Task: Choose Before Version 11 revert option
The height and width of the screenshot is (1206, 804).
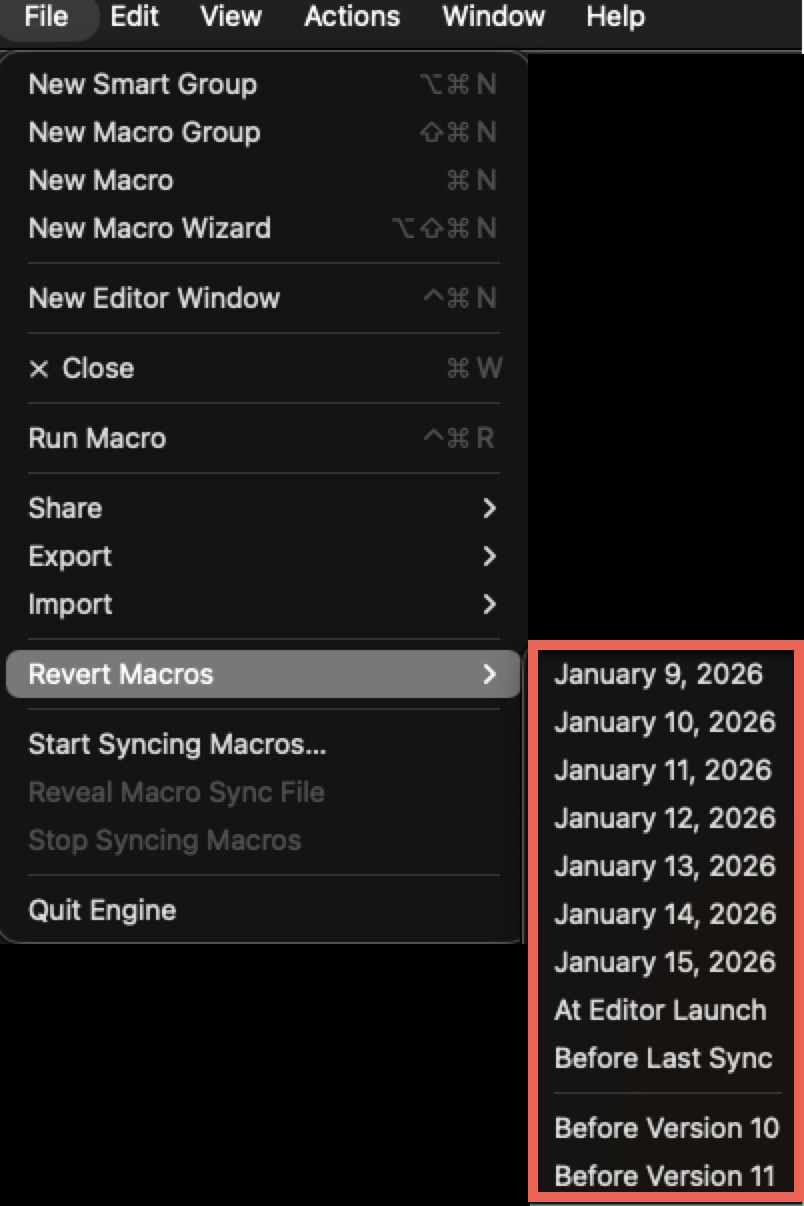Action: coord(665,1176)
